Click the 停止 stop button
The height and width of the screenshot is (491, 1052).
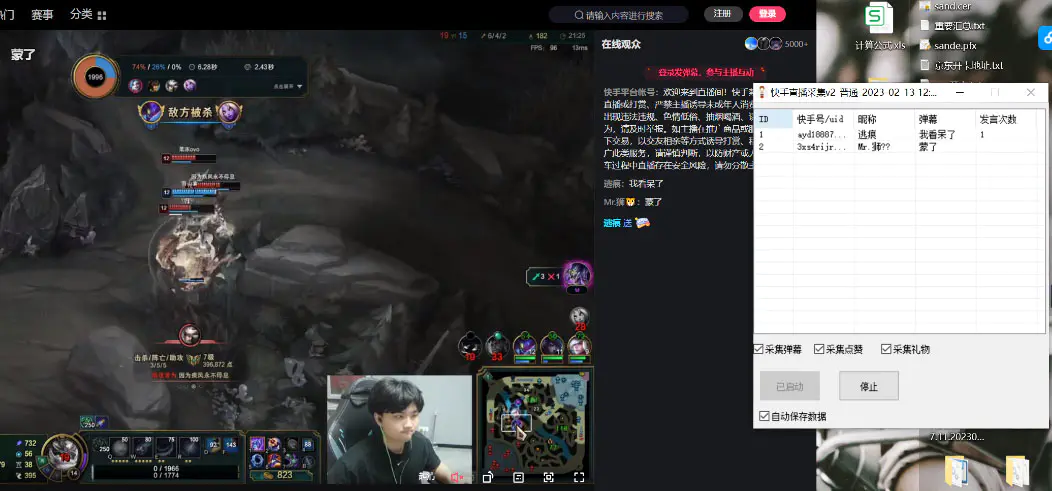click(x=869, y=386)
